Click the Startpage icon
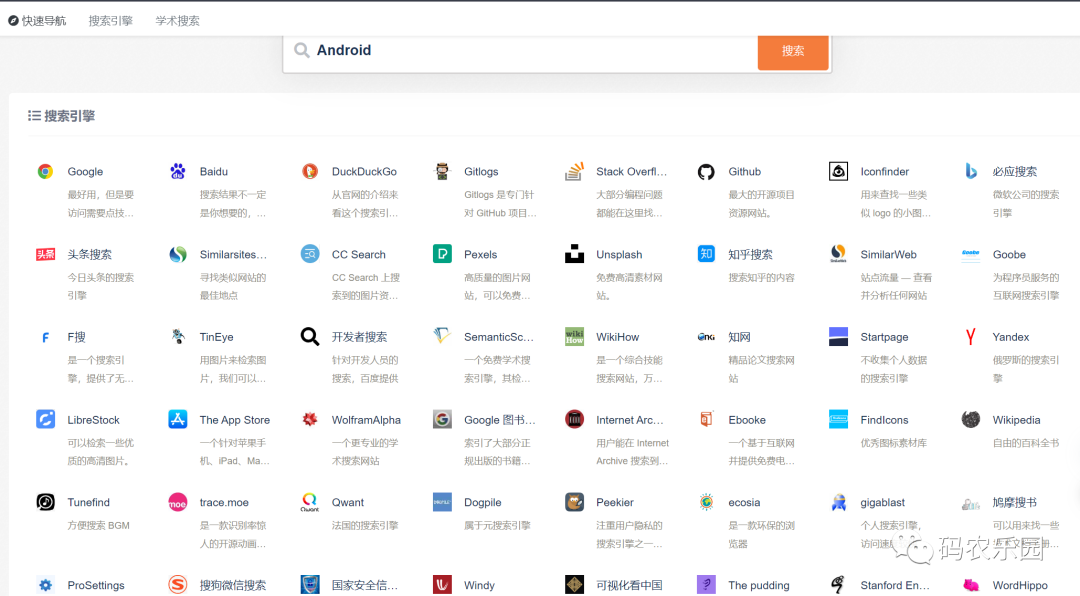Viewport: 1080px width, 596px height. (838, 337)
